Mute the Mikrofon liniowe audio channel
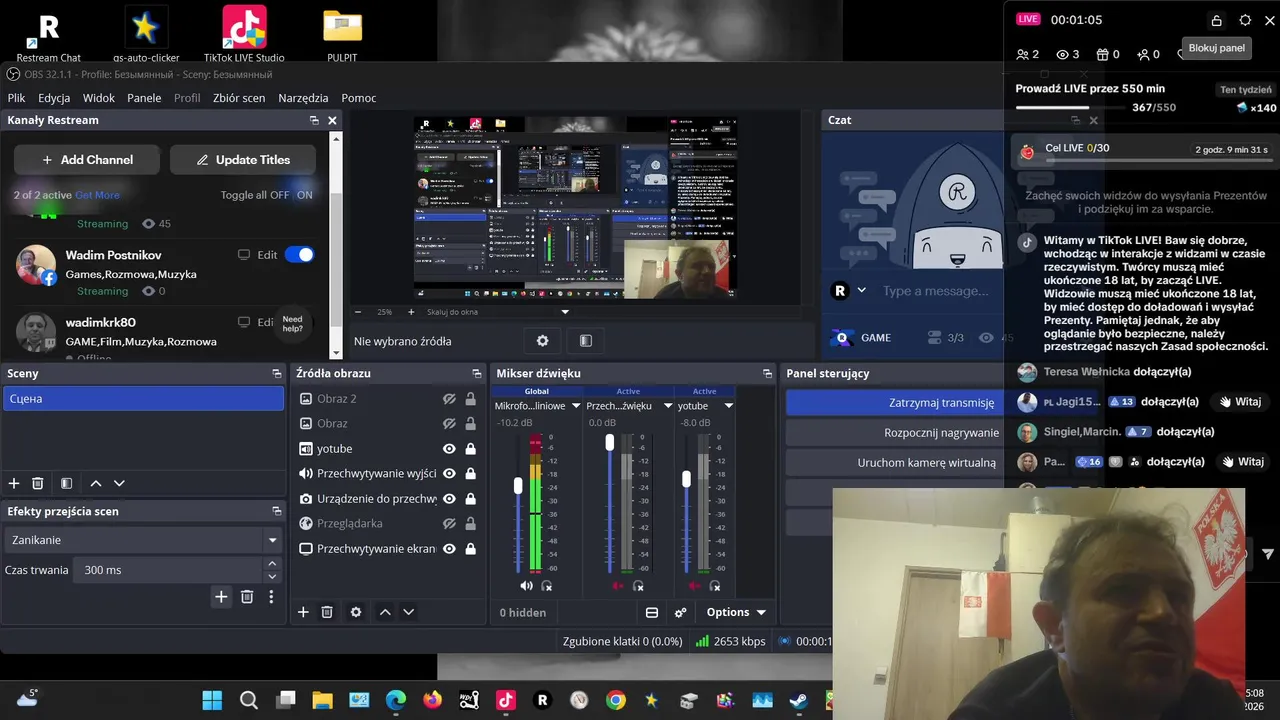The image size is (1280, 720). tap(526, 586)
